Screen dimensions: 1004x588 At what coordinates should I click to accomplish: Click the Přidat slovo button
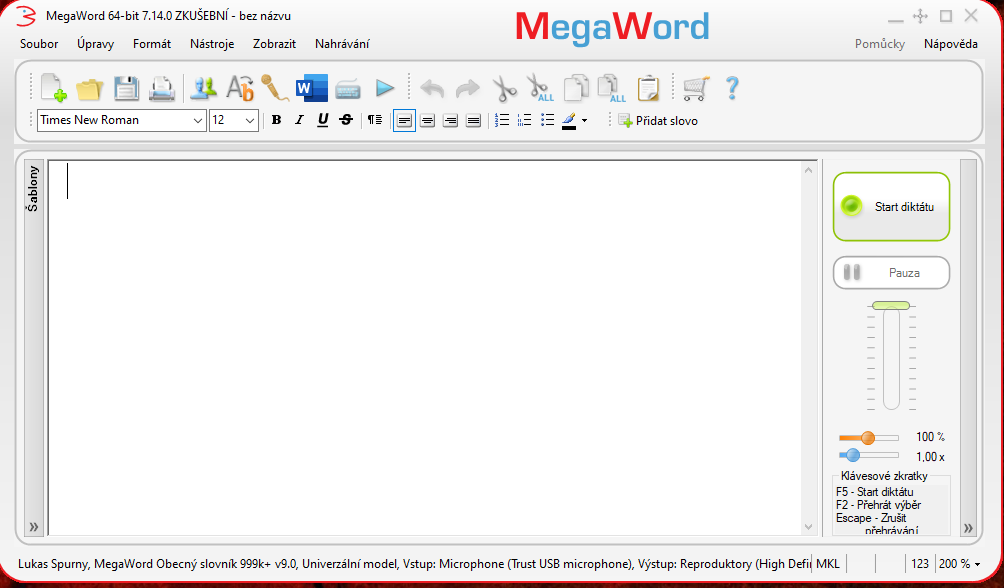pos(658,121)
